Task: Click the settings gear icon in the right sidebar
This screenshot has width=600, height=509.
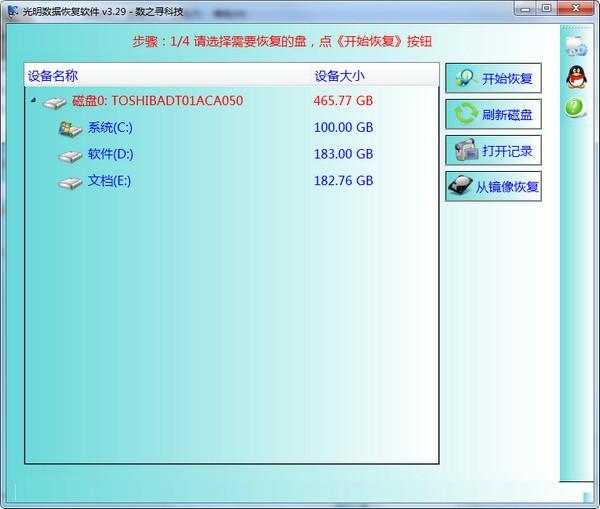Action: (x=577, y=46)
